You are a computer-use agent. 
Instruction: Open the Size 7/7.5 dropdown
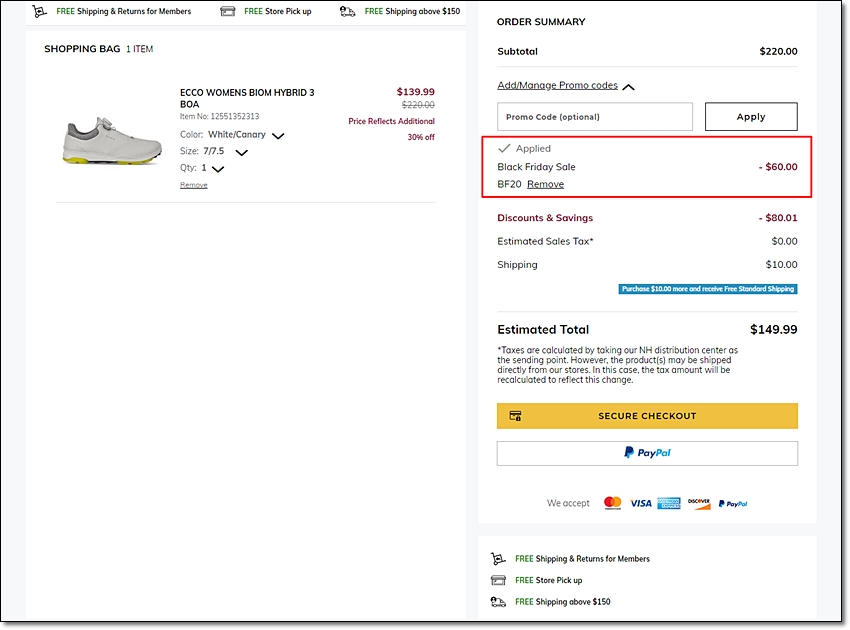[x=242, y=152]
